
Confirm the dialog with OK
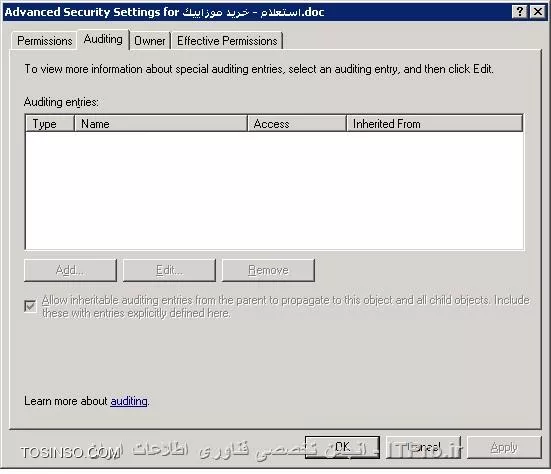pyautogui.click(x=342, y=447)
